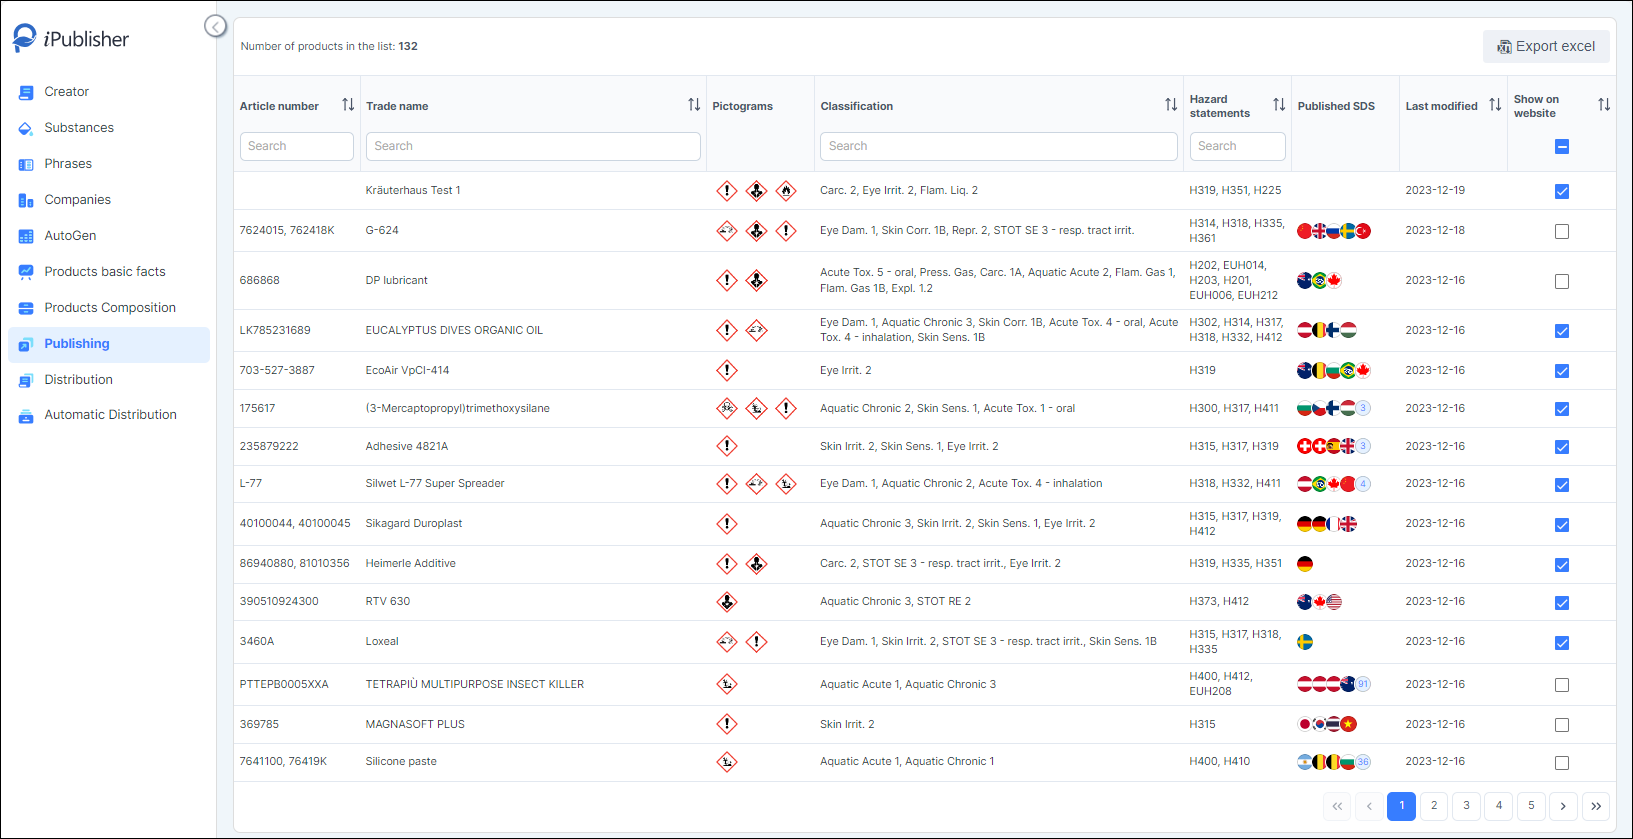Click health hazard pictogram in RTV 630 row
The image size is (1633, 839).
point(727,601)
